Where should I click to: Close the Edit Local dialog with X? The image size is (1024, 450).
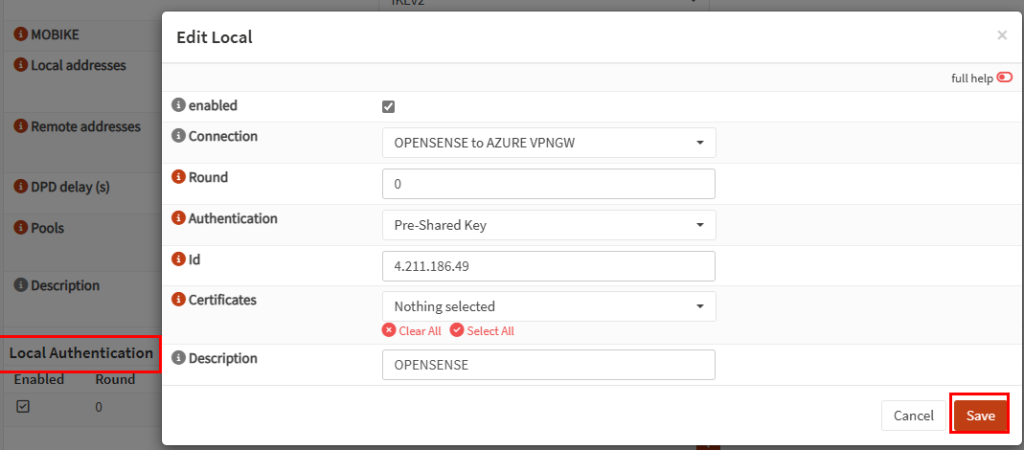pyautogui.click(x=1002, y=35)
